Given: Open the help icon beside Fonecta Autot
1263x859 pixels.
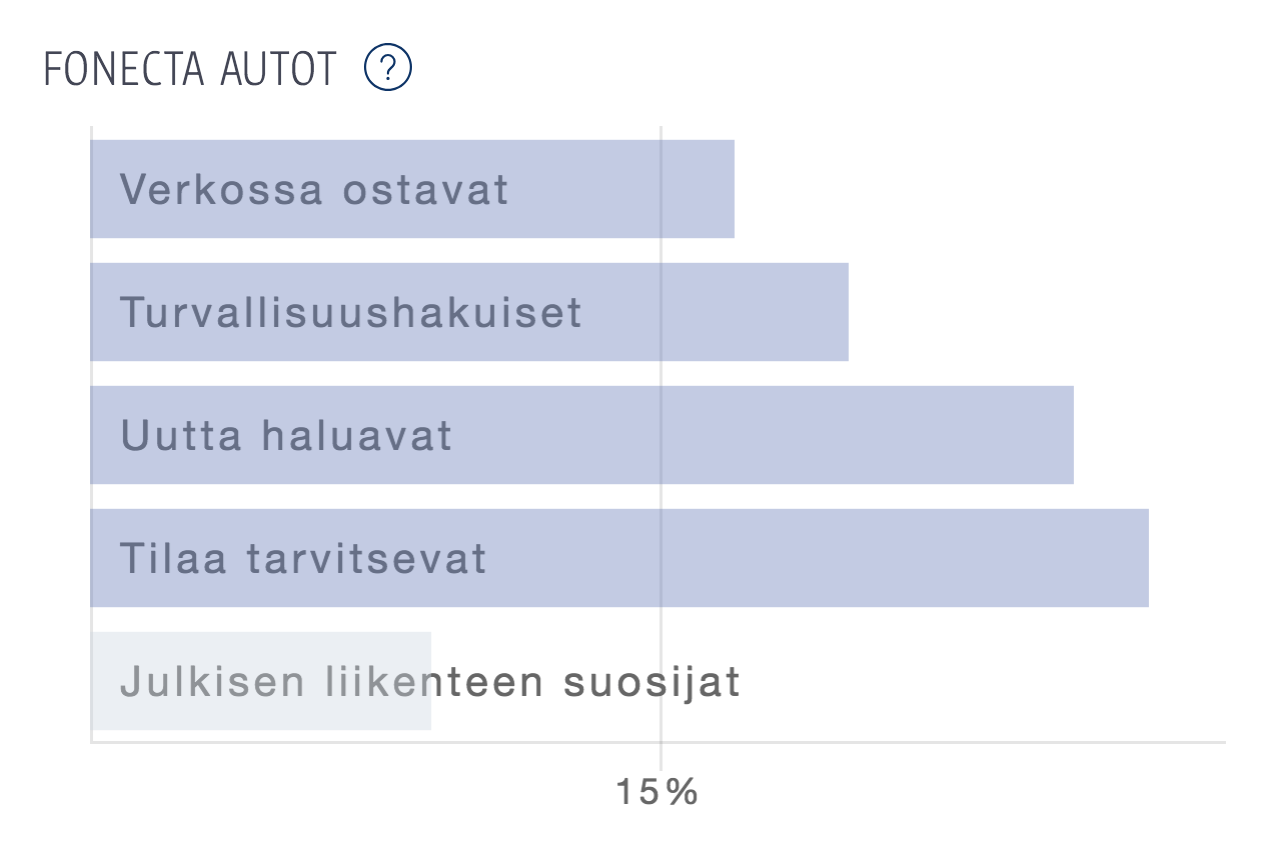Looking at the screenshot, I should 388,69.
